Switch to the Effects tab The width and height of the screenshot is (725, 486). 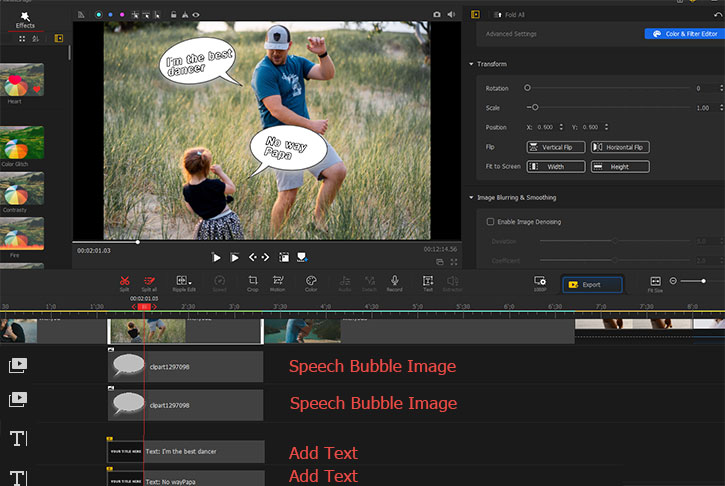click(26, 19)
